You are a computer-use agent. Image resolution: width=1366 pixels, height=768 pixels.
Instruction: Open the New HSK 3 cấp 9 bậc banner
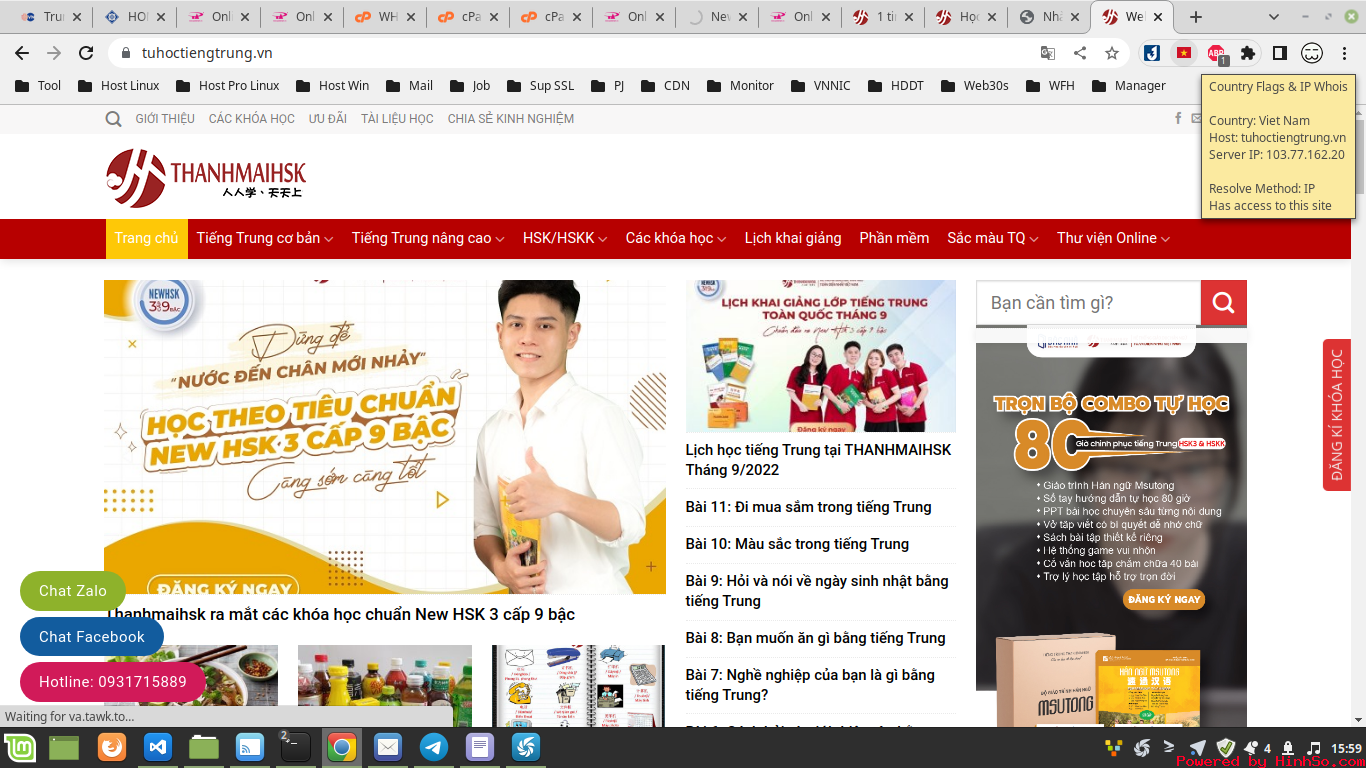pyautogui.click(x=385, y=437)
